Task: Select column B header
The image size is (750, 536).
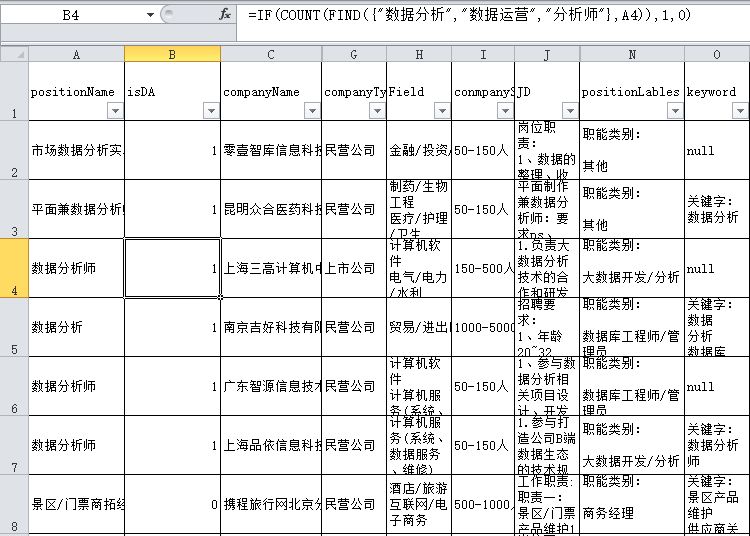Action: click(172, 54)
